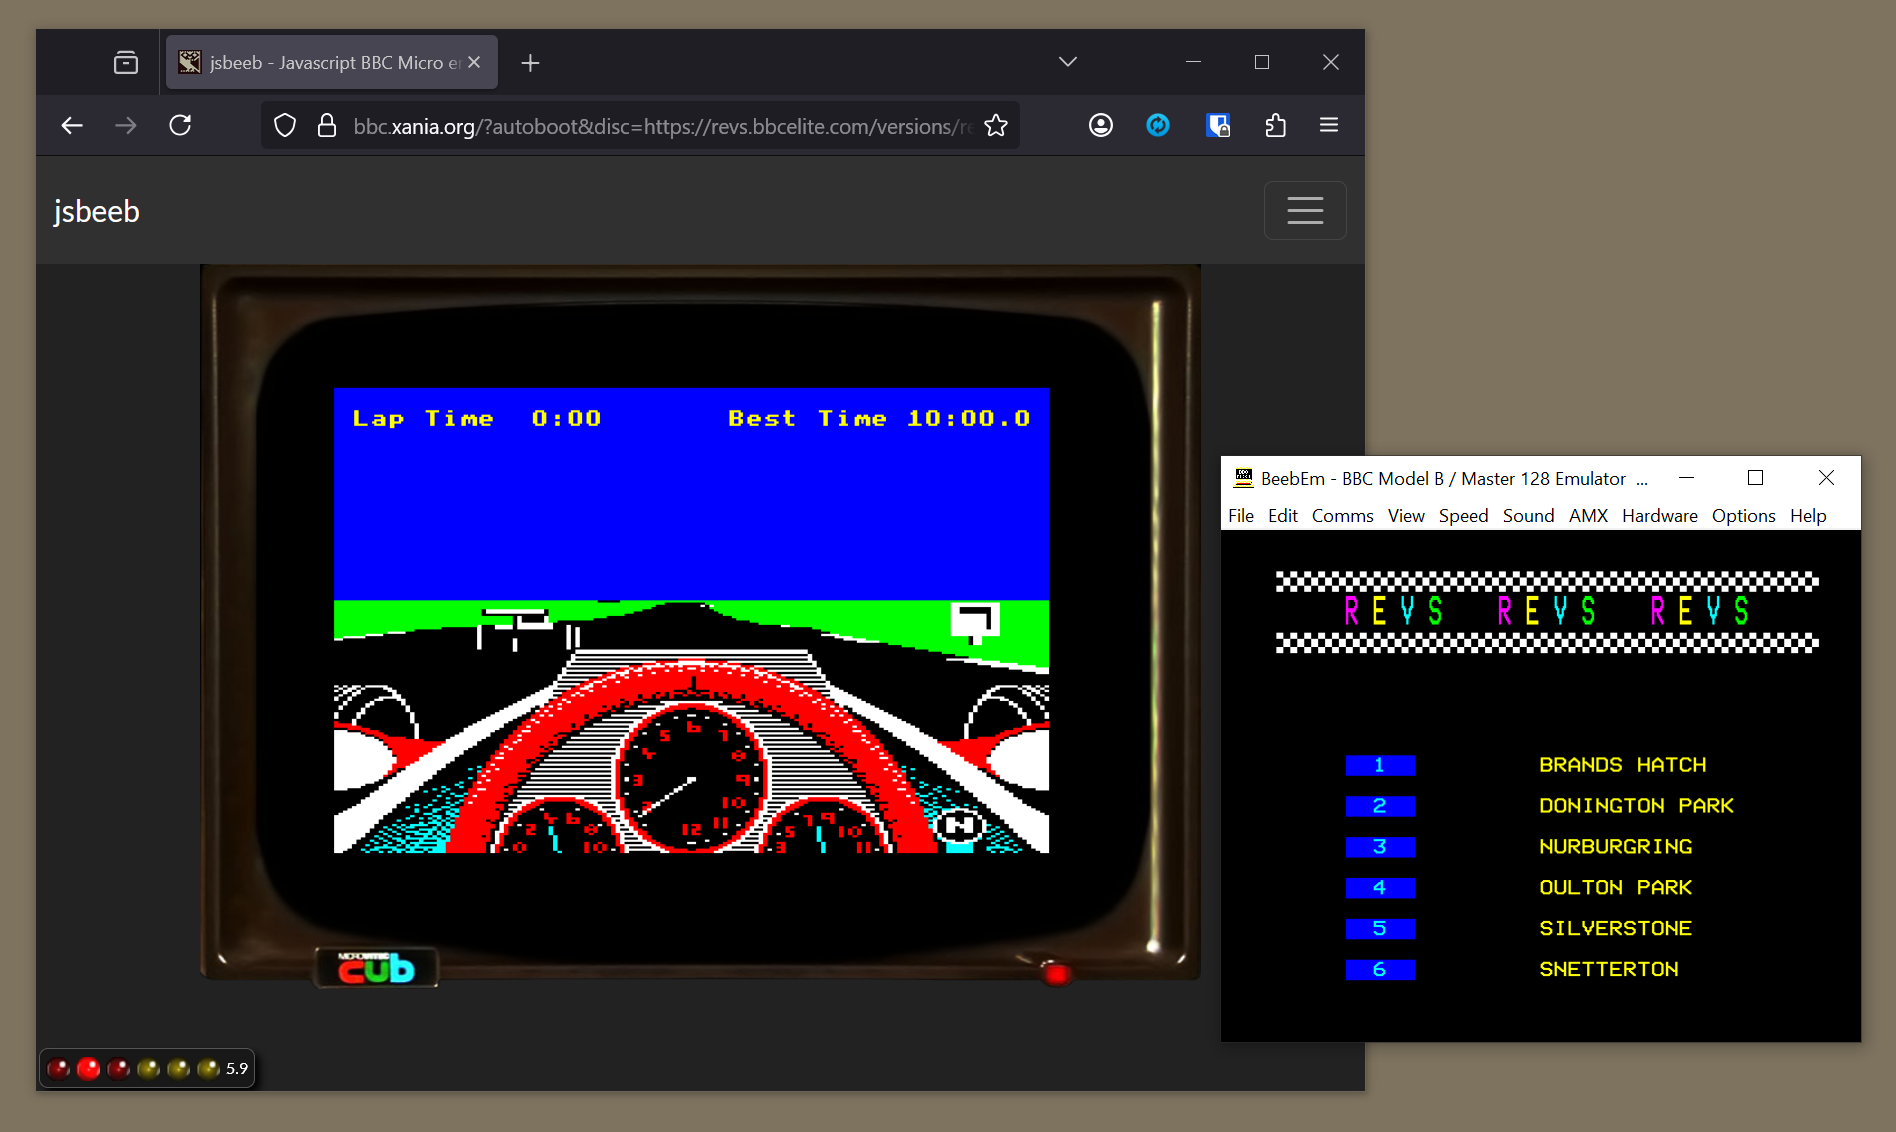Click the SNETTERTON track name
Screen dimensions: 1896x1132
click(1609, 970)
